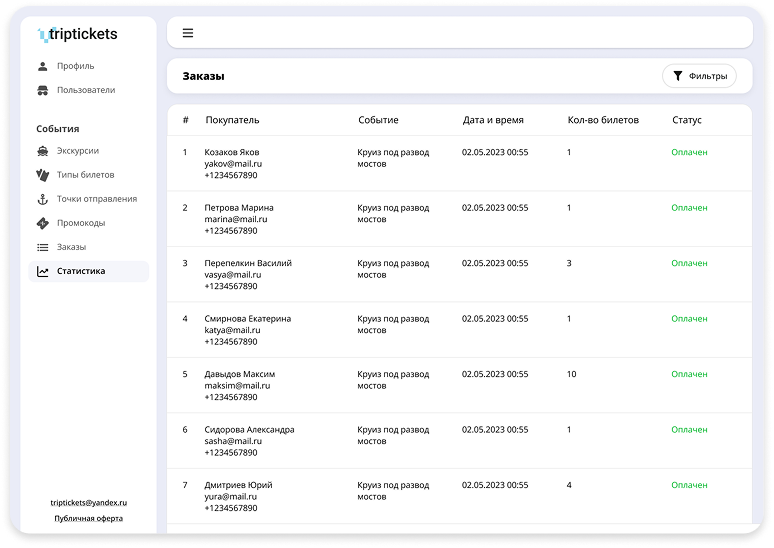Click the Пользователи users icon
774x548 pixels.
pos(43,90)
